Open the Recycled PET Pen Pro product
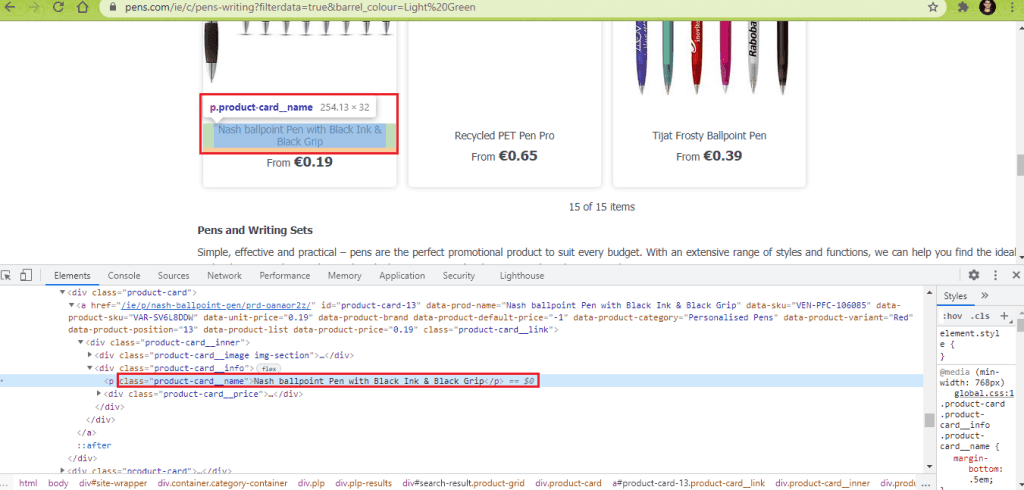Image resolution: width=1024 pixels, height=490 pixels. tap(504, 136)
